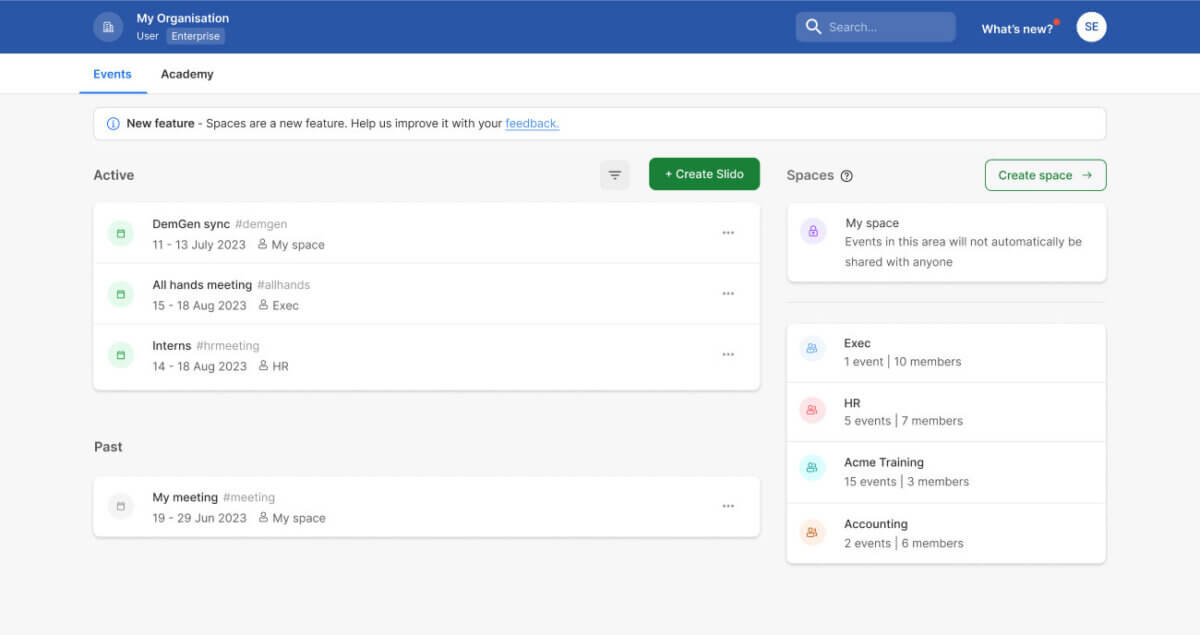Viewport: 1200px width, 635px height.
Task: Select the purple My space icon
Action: pos(812,232)
